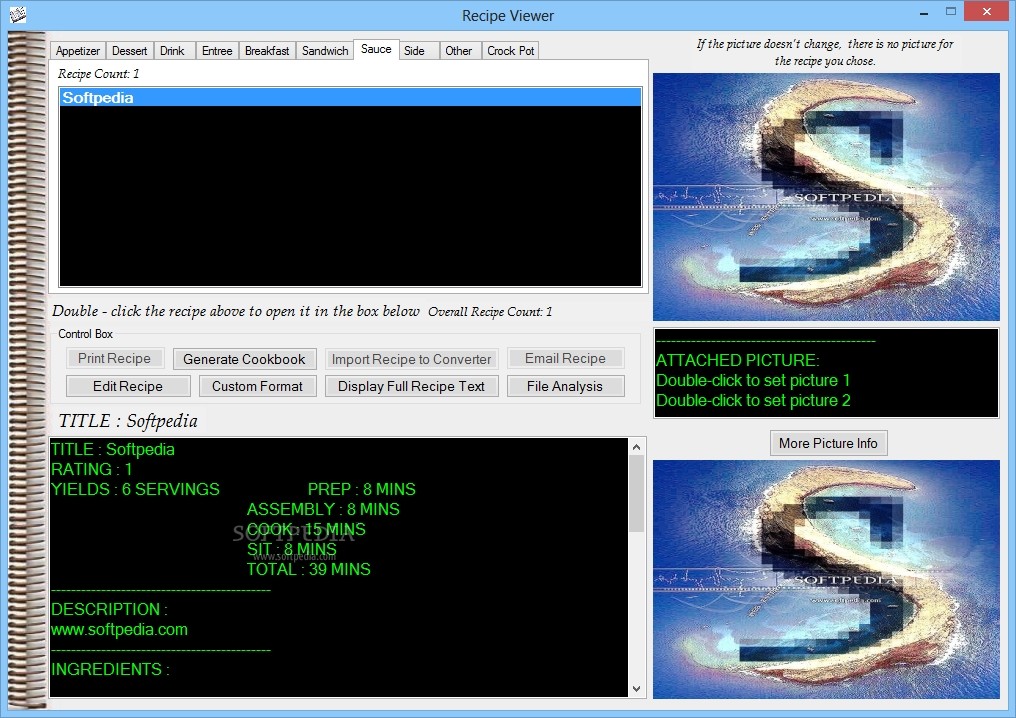Click 'Double-click to set picture 2' line
The height and width of the screenshot is (718, 1016).
tap(753, 400)
